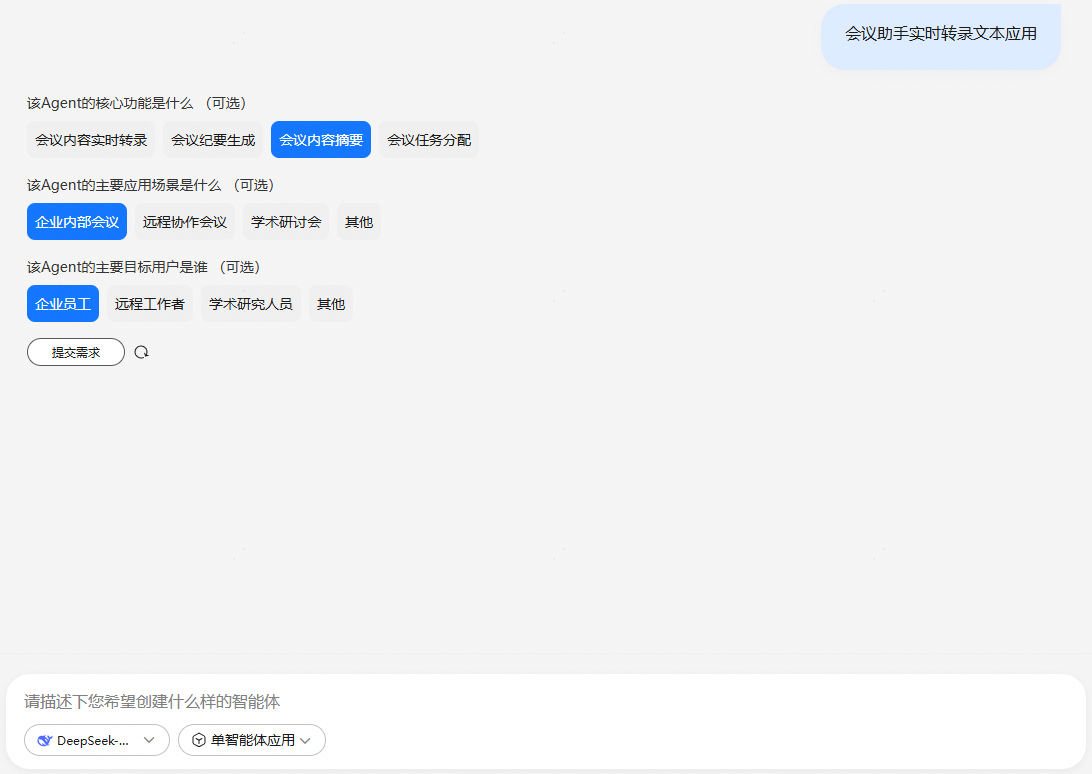Deselect the 会议内容摘要 option
The height and width of the screenshot is (774, 1092).
[x=321, y=140]
